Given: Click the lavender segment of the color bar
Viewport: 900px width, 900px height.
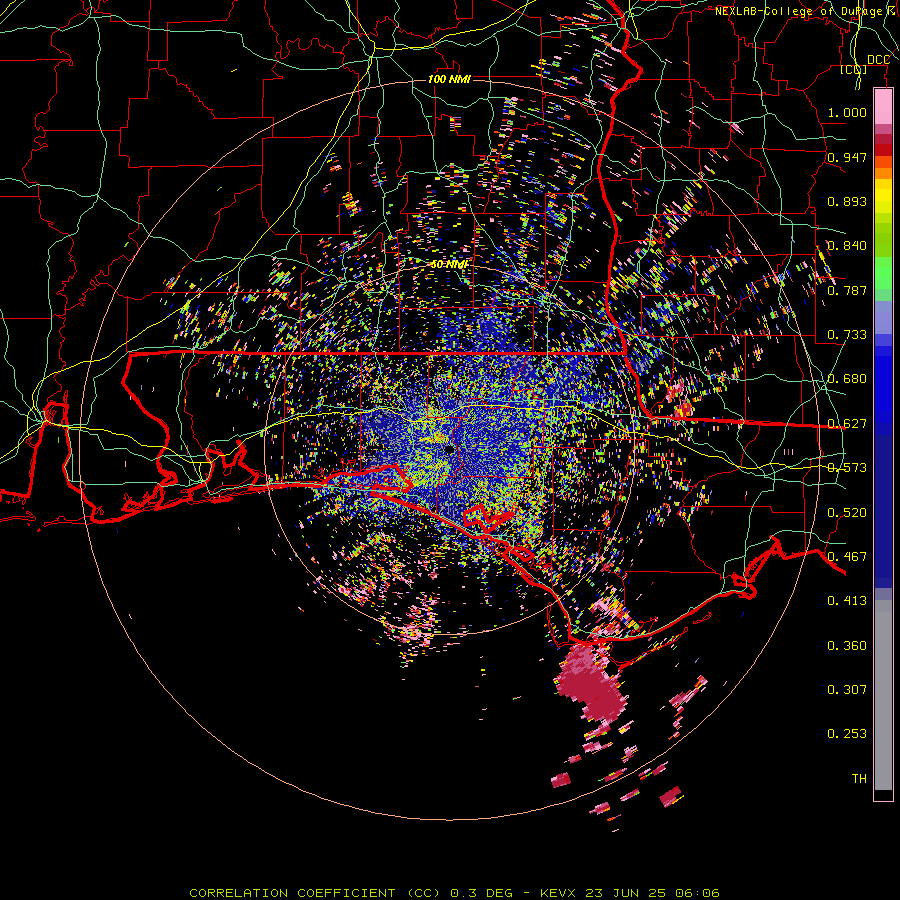Looking at the screenshot, I should click(883, 317).
